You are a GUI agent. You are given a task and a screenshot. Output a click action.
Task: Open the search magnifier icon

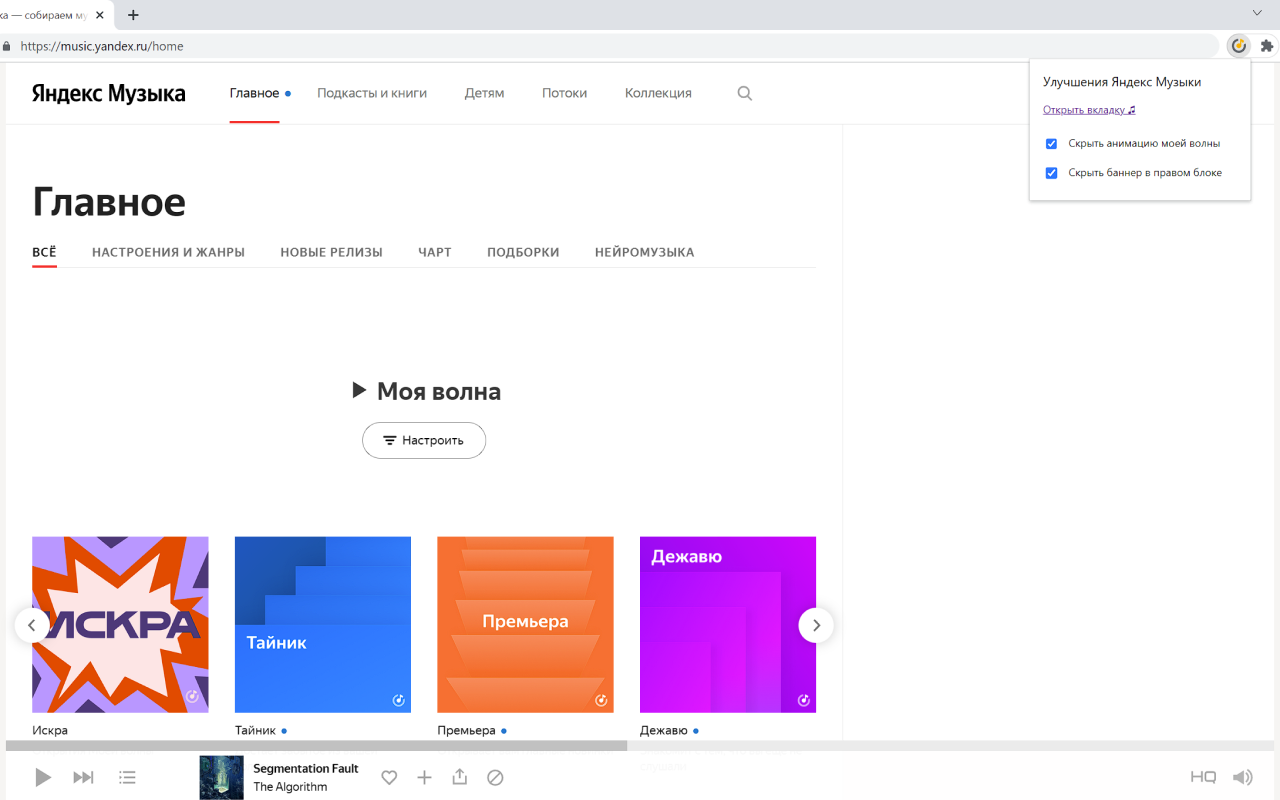tap(744, 93)
